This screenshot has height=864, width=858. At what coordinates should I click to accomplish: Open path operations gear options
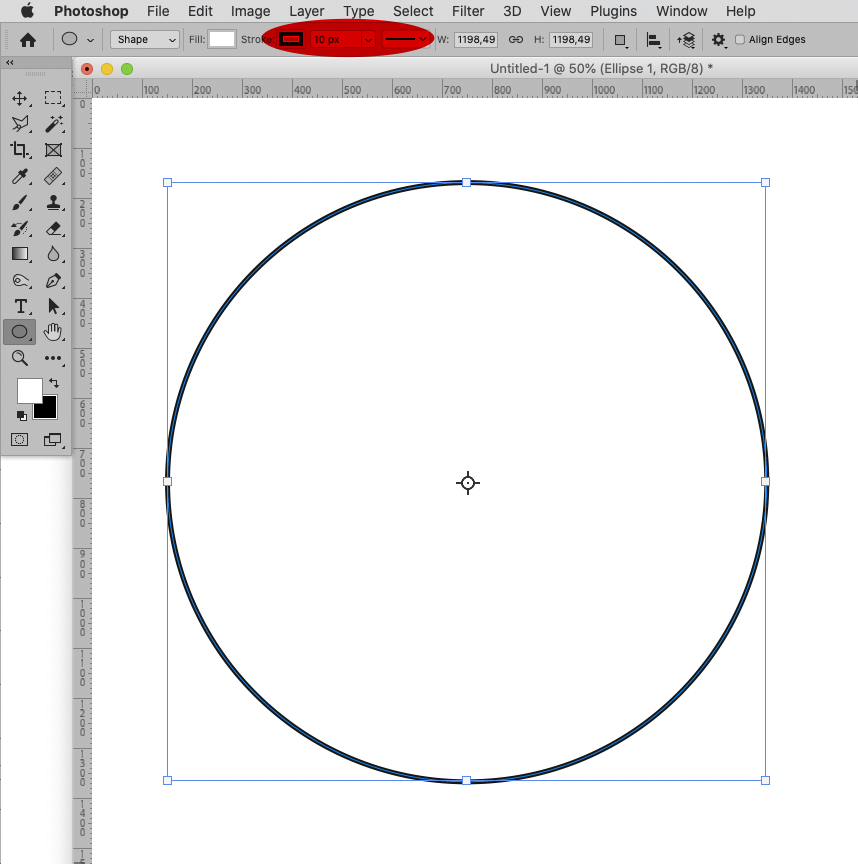click(x=719, y=39)
